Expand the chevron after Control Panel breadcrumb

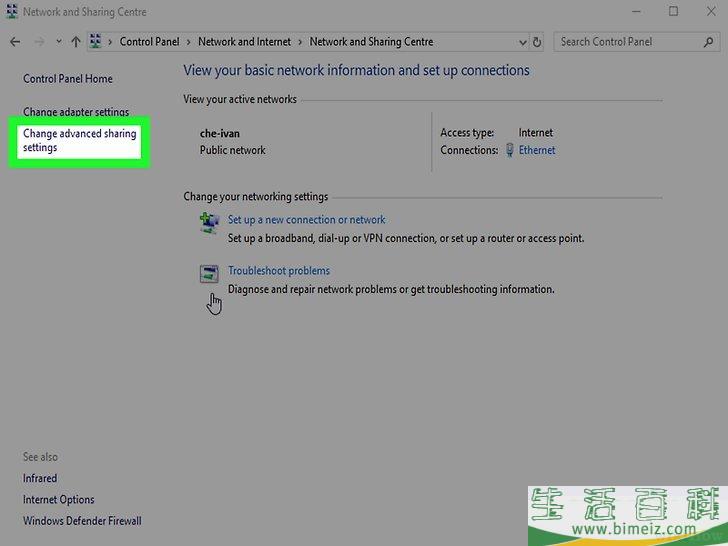pyautogui.click(x=189, y=42)
